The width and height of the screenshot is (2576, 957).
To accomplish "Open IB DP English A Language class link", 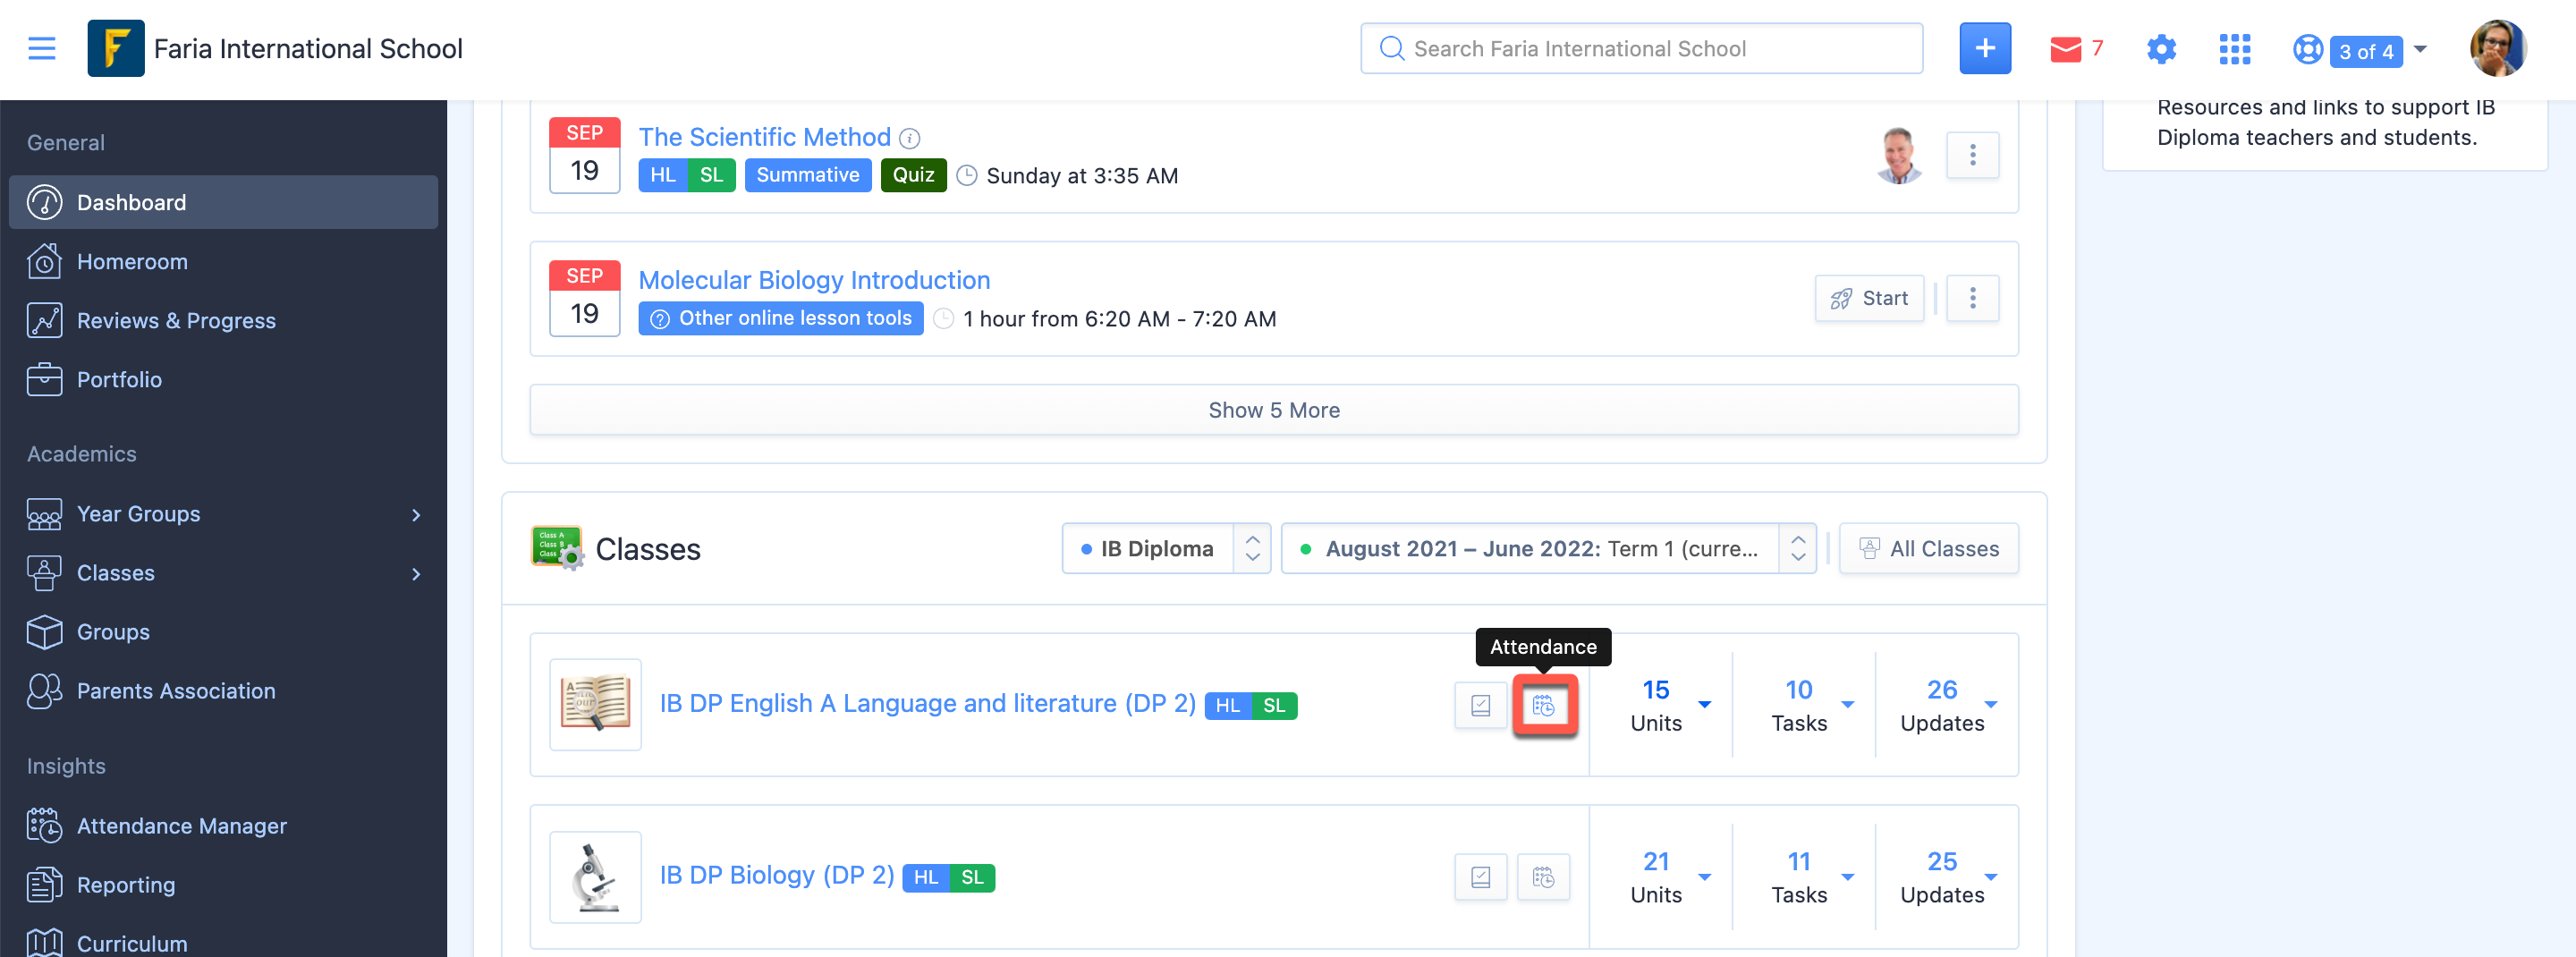I will coord(927,704).
